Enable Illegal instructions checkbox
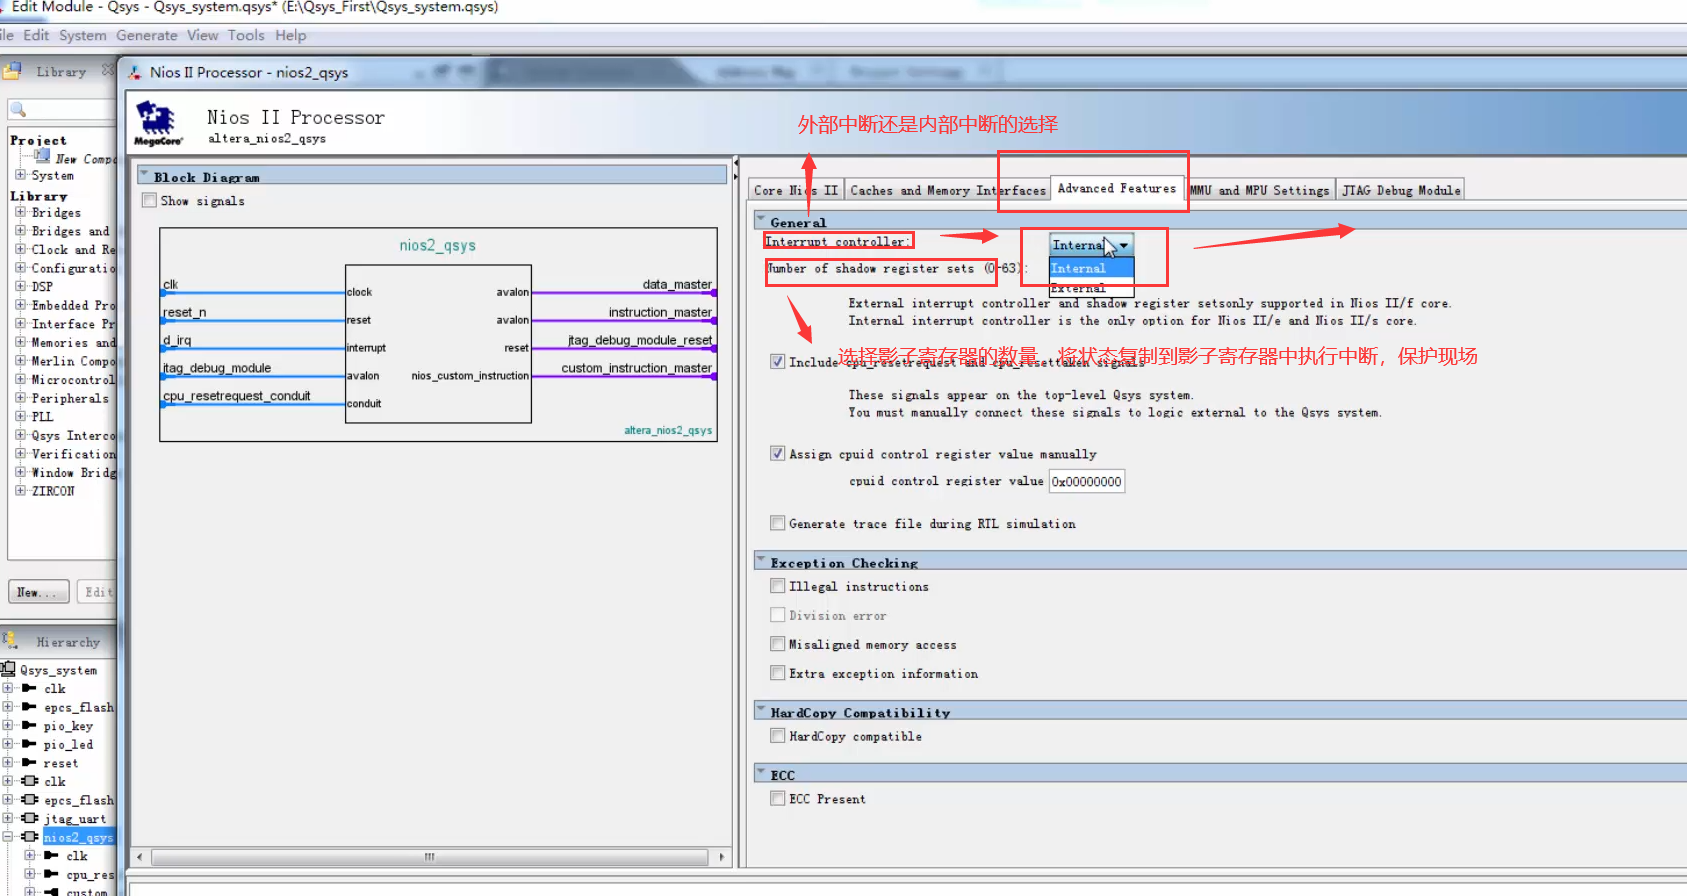 pyautogui.click(x=777, y=586)
